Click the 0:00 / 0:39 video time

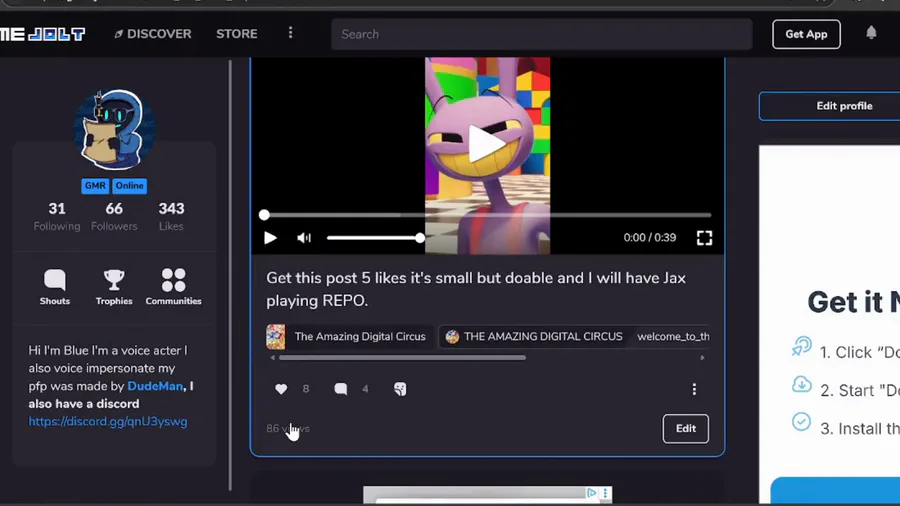tap(650, 238)
